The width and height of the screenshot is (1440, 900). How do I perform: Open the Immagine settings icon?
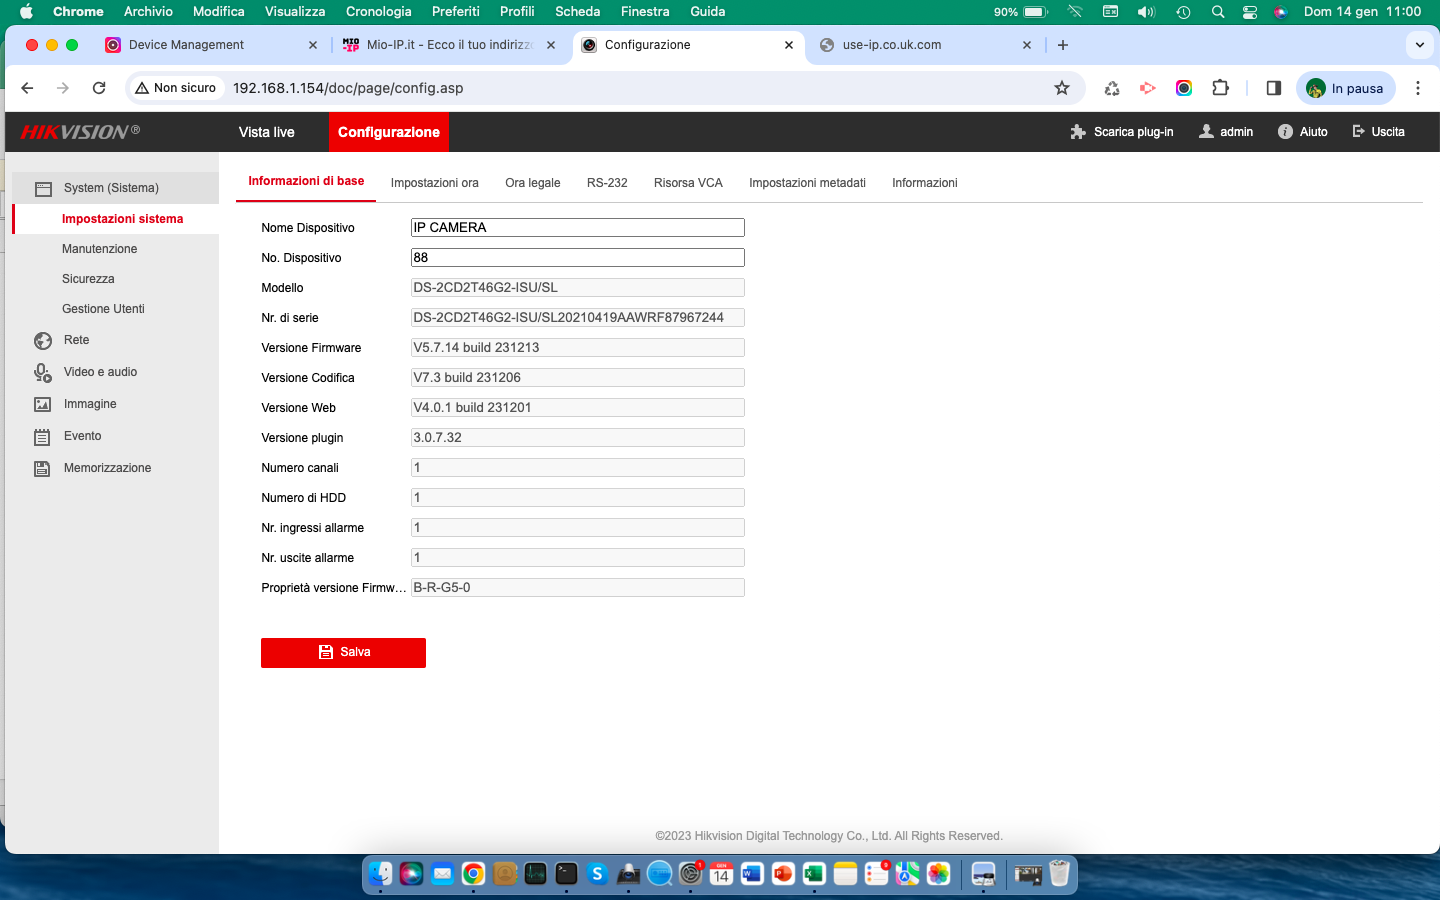pyautogui.click(x=42, y=404)
